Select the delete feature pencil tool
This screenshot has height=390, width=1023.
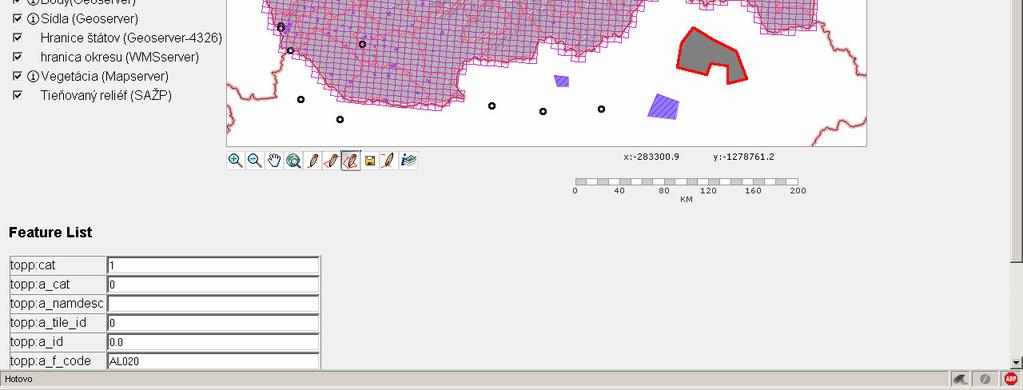[x=389, y=160]
